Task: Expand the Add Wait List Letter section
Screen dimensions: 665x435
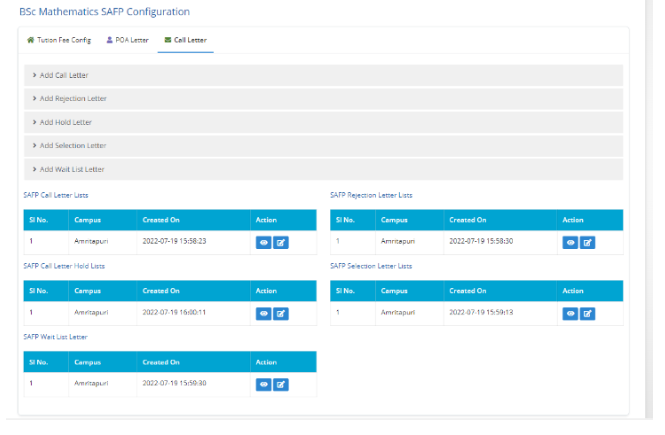Action: pyautogui.click(x=71, y=169)
